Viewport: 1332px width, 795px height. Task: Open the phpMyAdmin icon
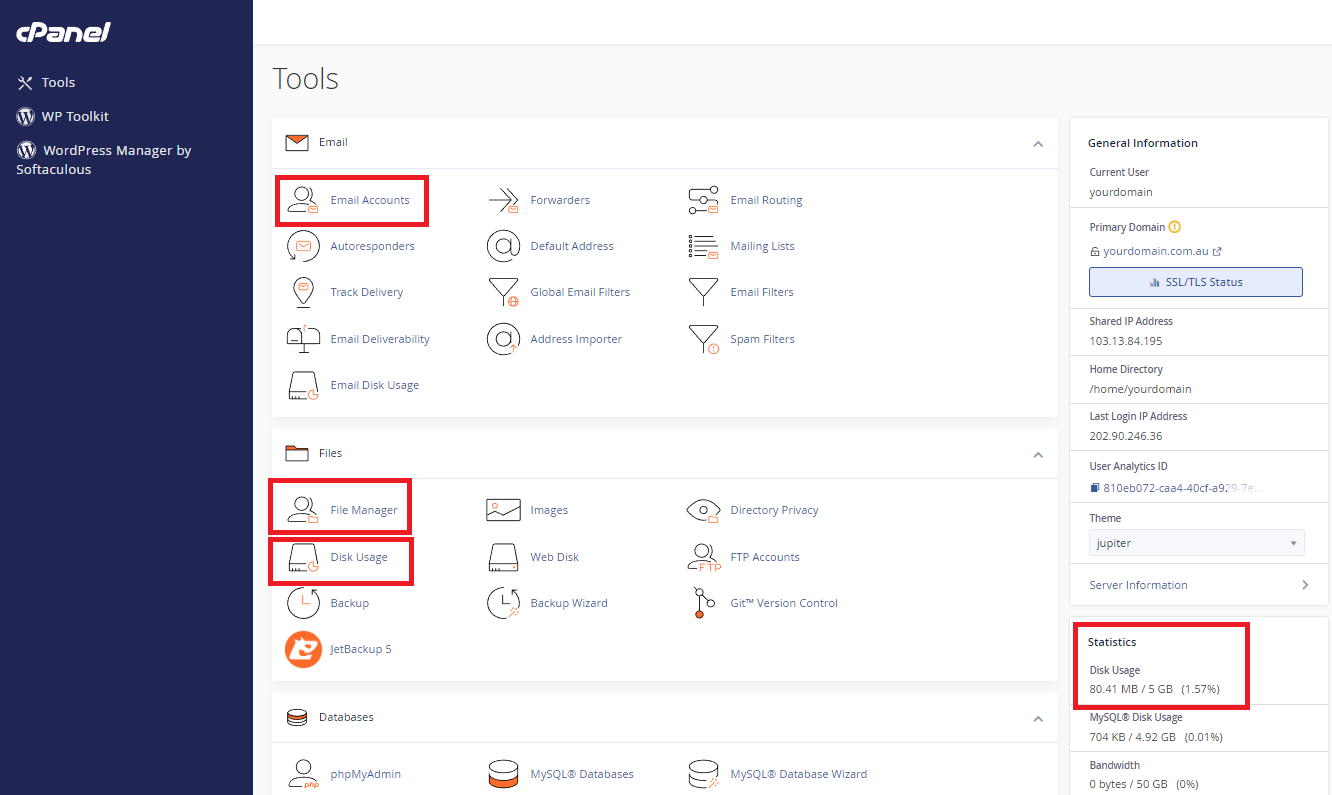(x=303, y=774)
